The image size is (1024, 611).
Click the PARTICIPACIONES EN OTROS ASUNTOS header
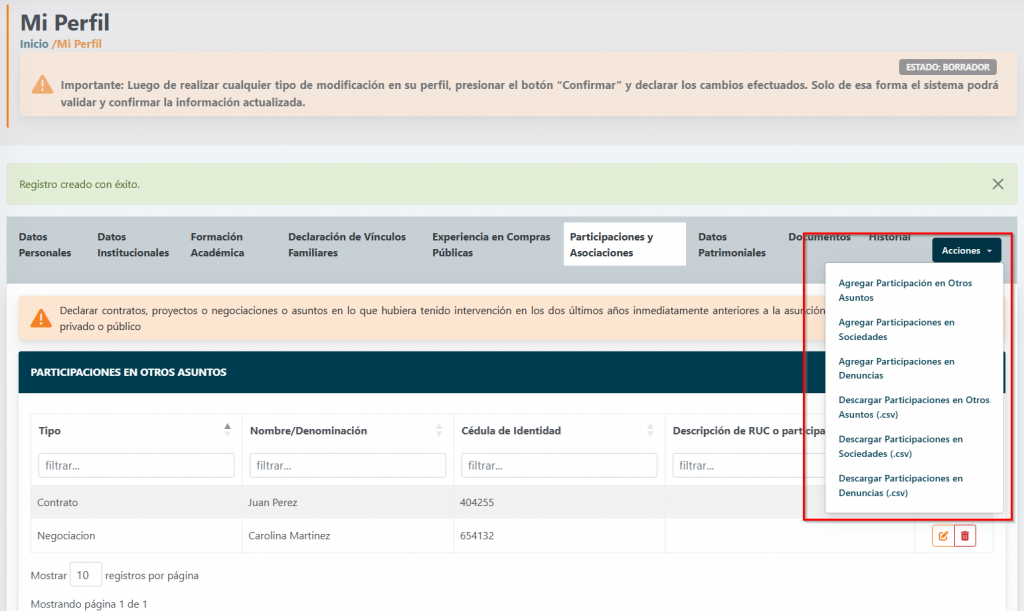coord(129,372)
